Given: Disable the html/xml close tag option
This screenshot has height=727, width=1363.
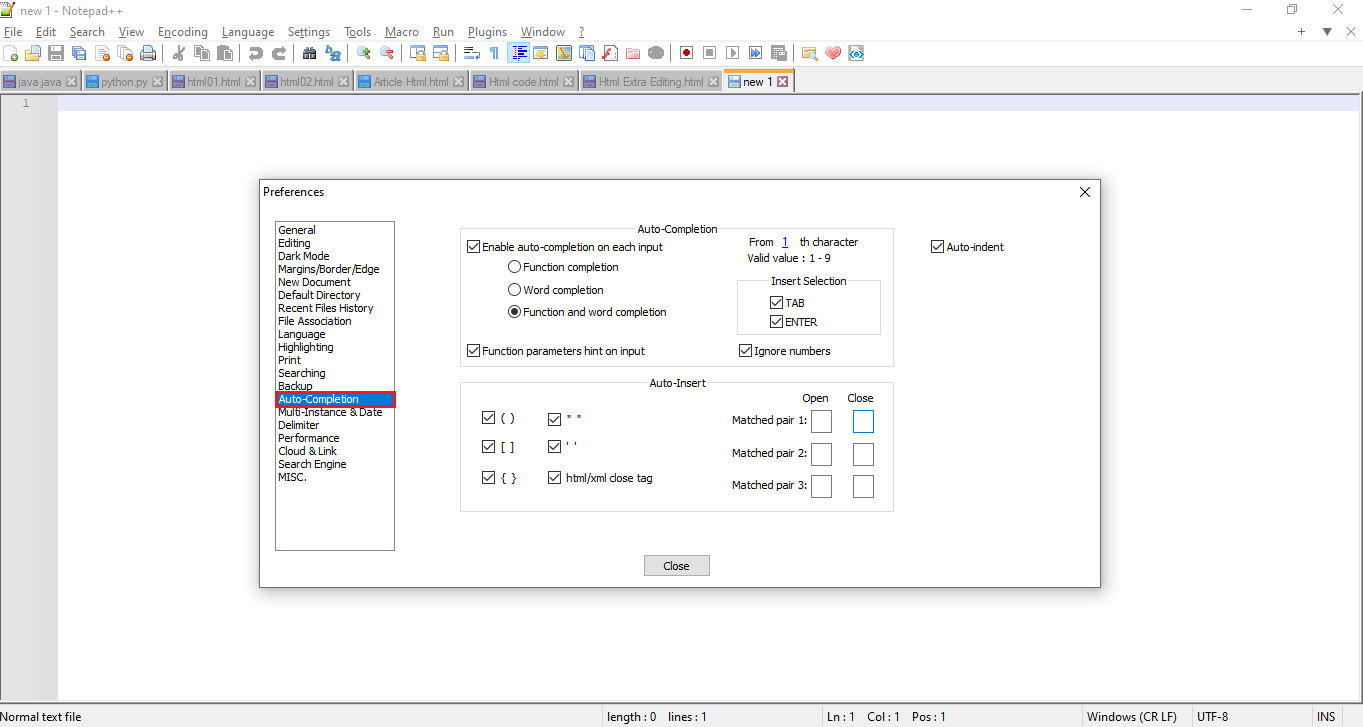Looking at the screenshot, I should point(555,477).
